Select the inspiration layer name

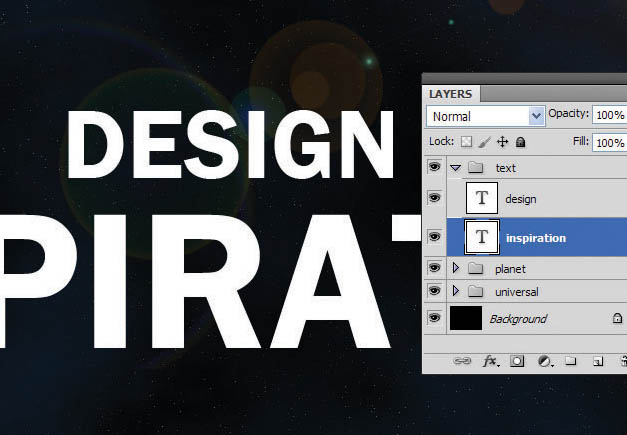[536, 238]
